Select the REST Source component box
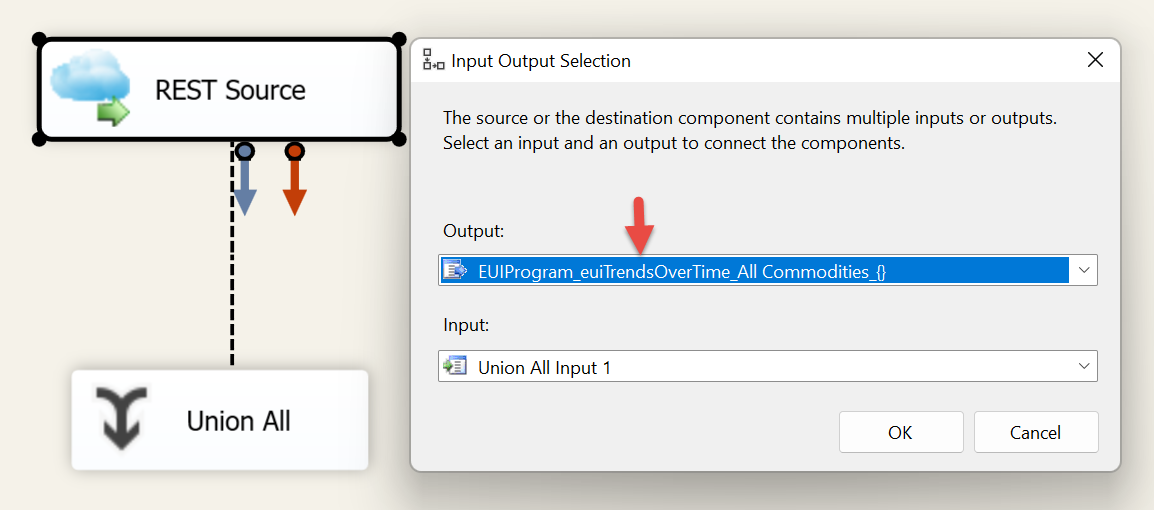Image resolution: width=1154 pixels, height=510 pixels. pyautogui.click(x=219, y=90)
